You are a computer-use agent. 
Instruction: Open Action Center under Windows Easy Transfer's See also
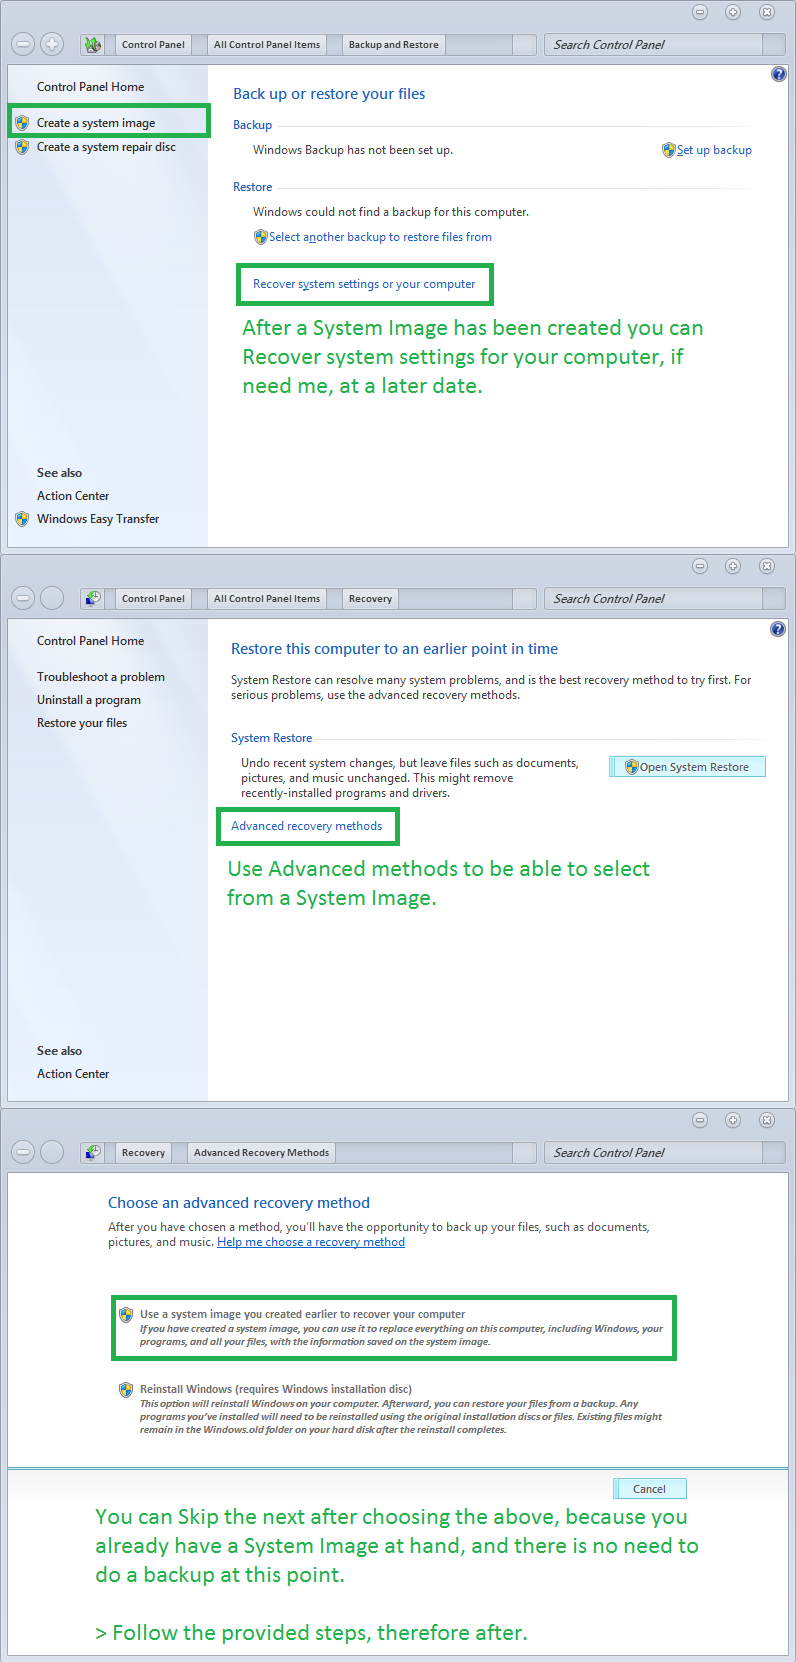pos(73,496)
